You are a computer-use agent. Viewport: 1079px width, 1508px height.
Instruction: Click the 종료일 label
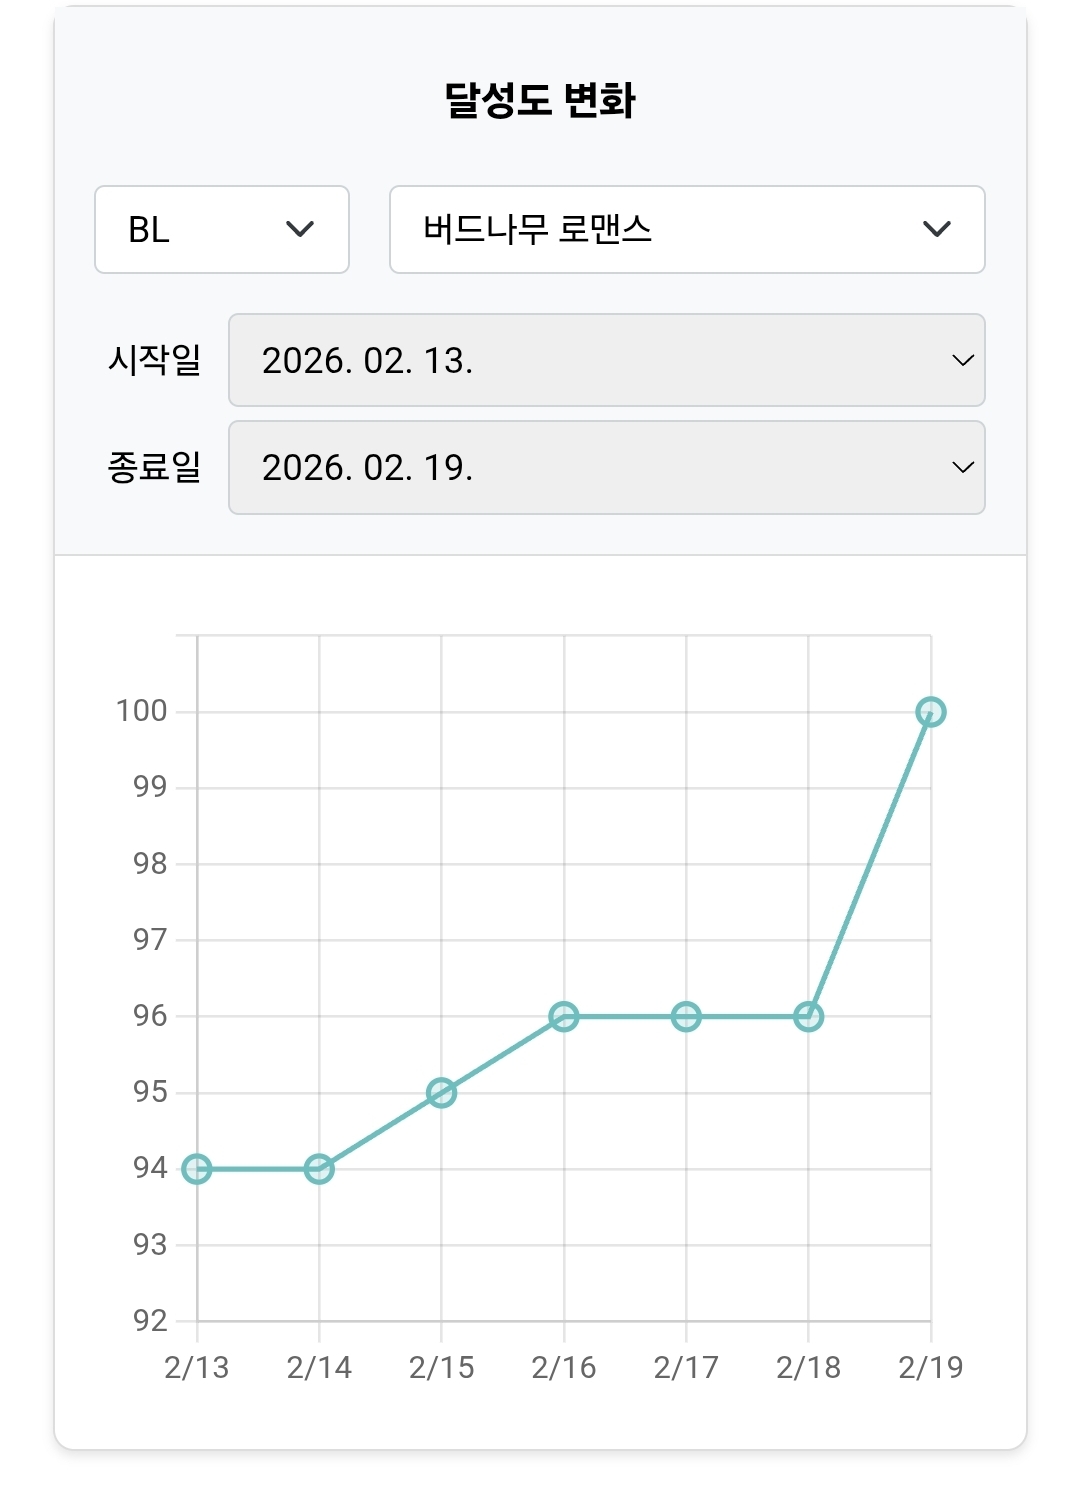pos(155,467)
